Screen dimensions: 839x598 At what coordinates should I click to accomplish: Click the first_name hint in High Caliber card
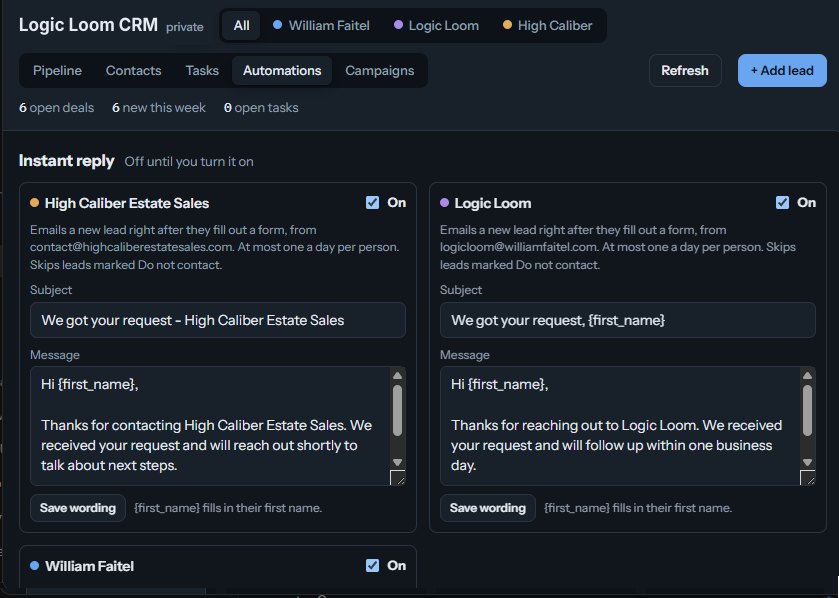tap(228, 508)
